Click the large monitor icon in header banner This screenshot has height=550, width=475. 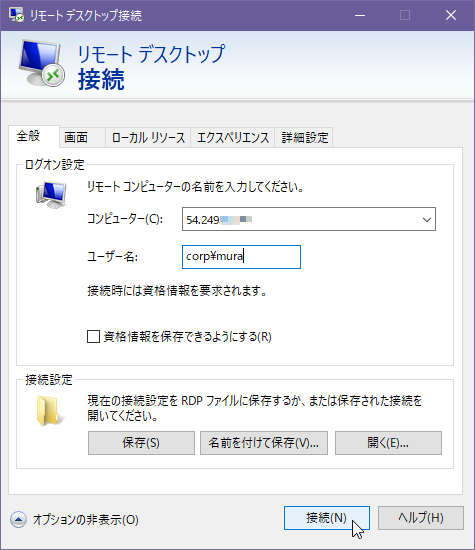coord(42,63)
